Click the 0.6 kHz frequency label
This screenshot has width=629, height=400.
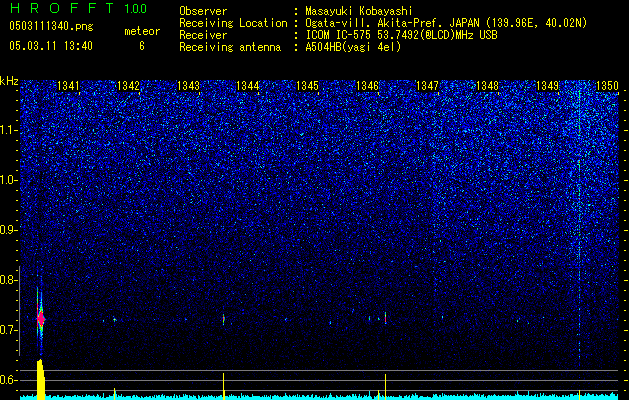(9, 380)
